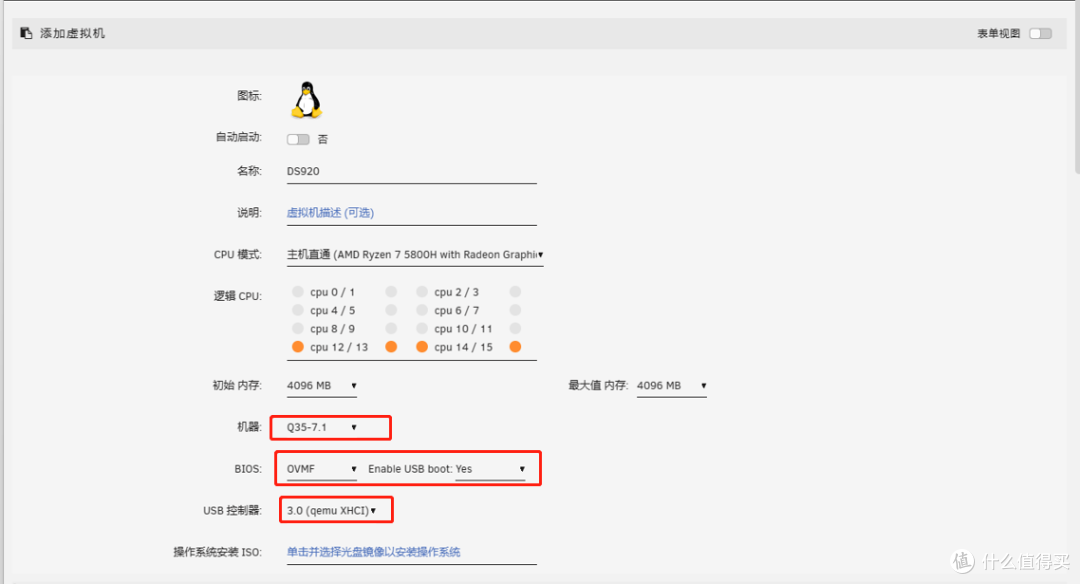This screenshot has width=1080, height=584.
Task: Click the 'cpu 10 / 11' label text
Action: point(464,328)
